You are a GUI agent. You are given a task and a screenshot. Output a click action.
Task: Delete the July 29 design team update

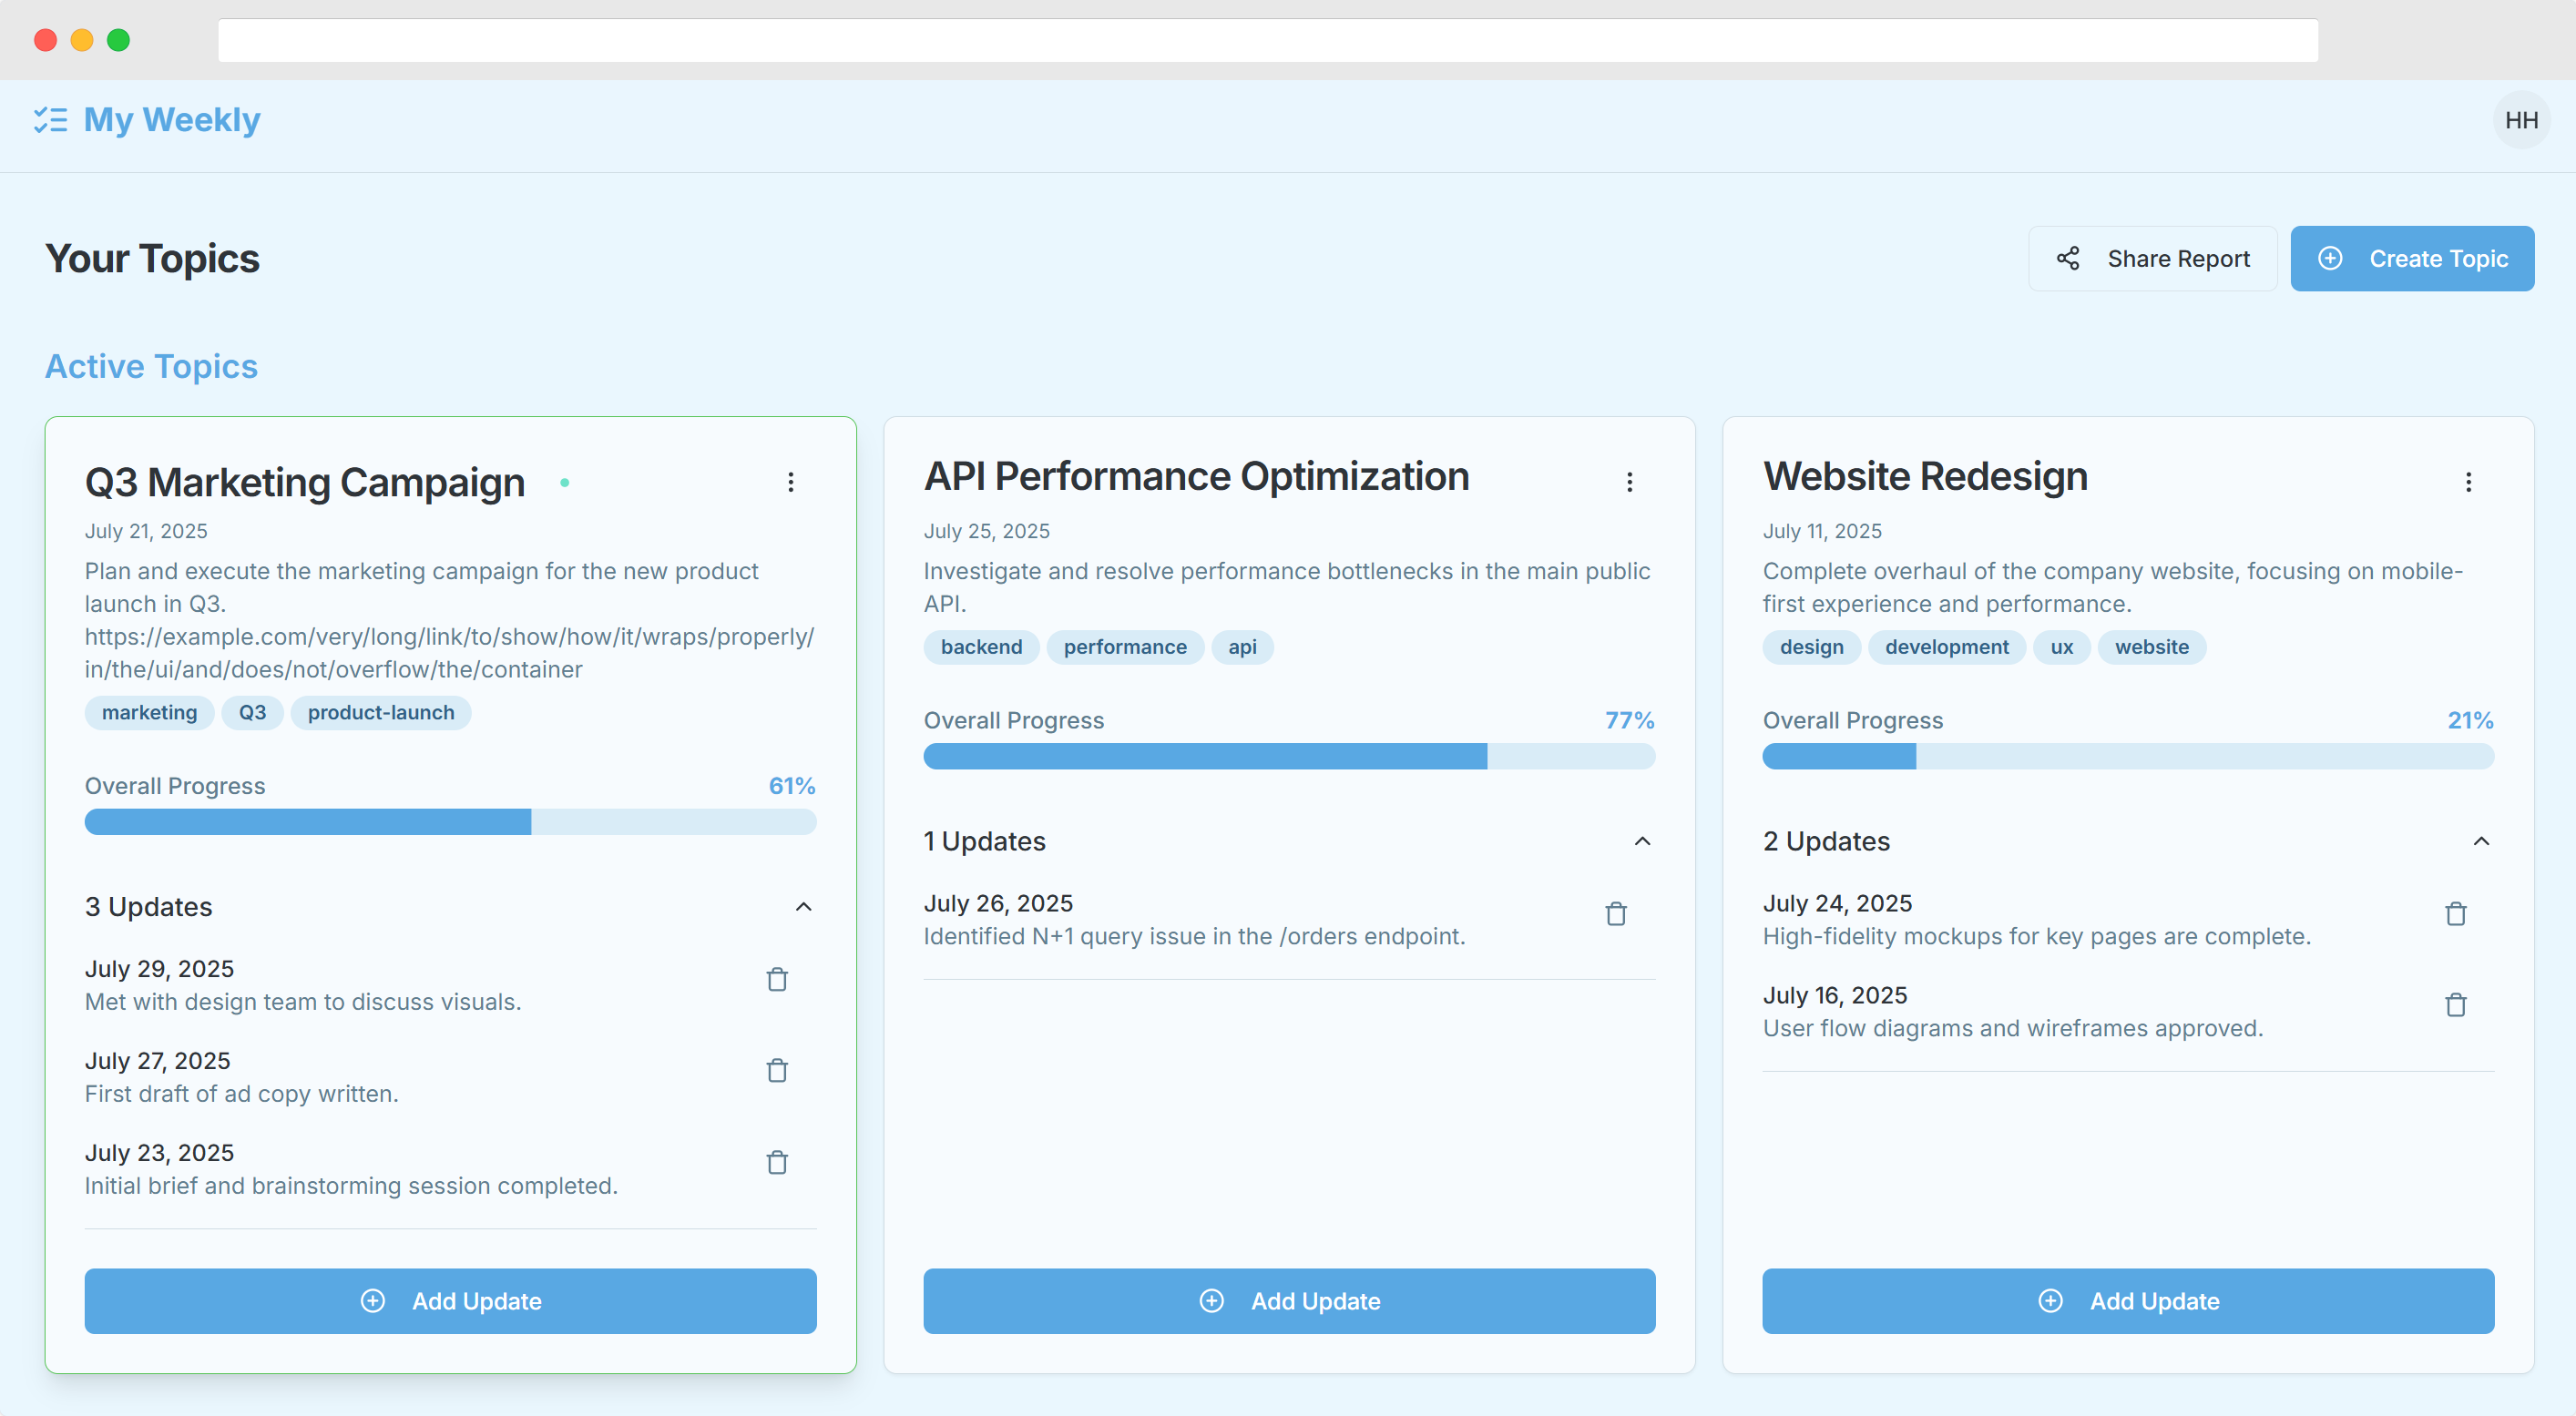pos(777,980)
